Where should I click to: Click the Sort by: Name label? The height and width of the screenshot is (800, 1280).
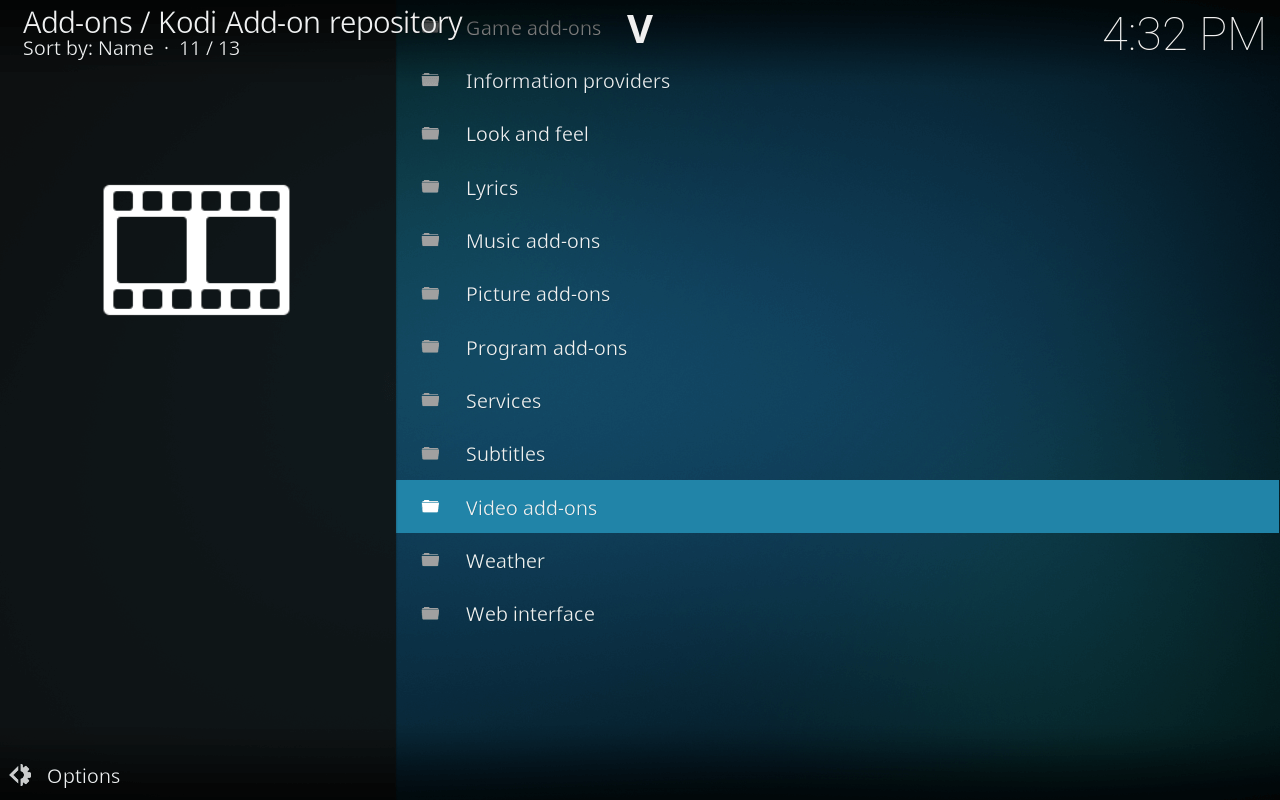(88, 48)
